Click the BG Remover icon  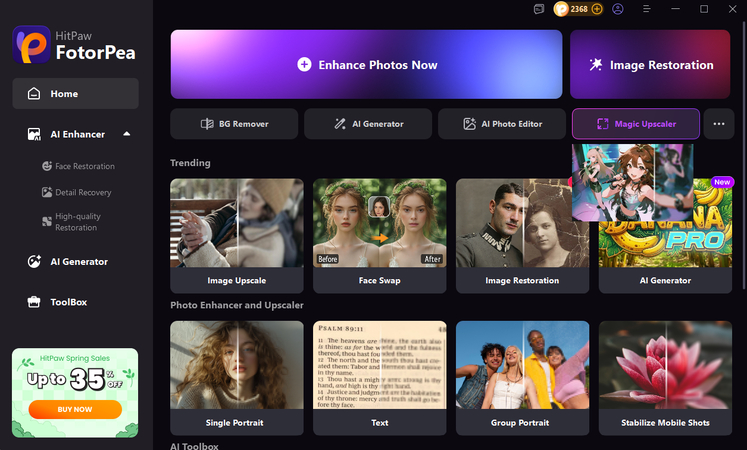[x=207, y=124]
